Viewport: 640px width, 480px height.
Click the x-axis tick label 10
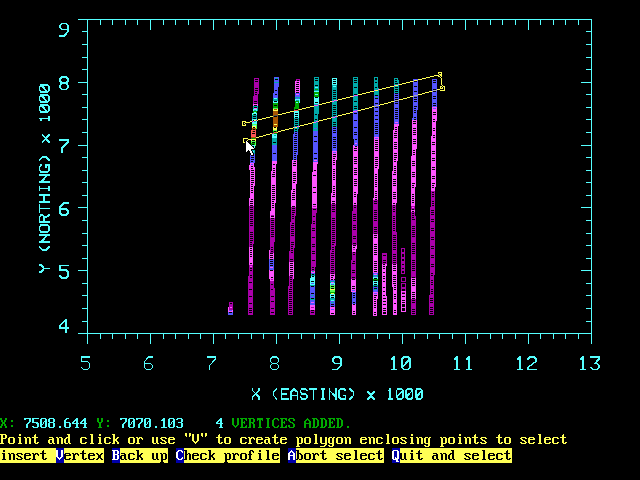point(401,363)
